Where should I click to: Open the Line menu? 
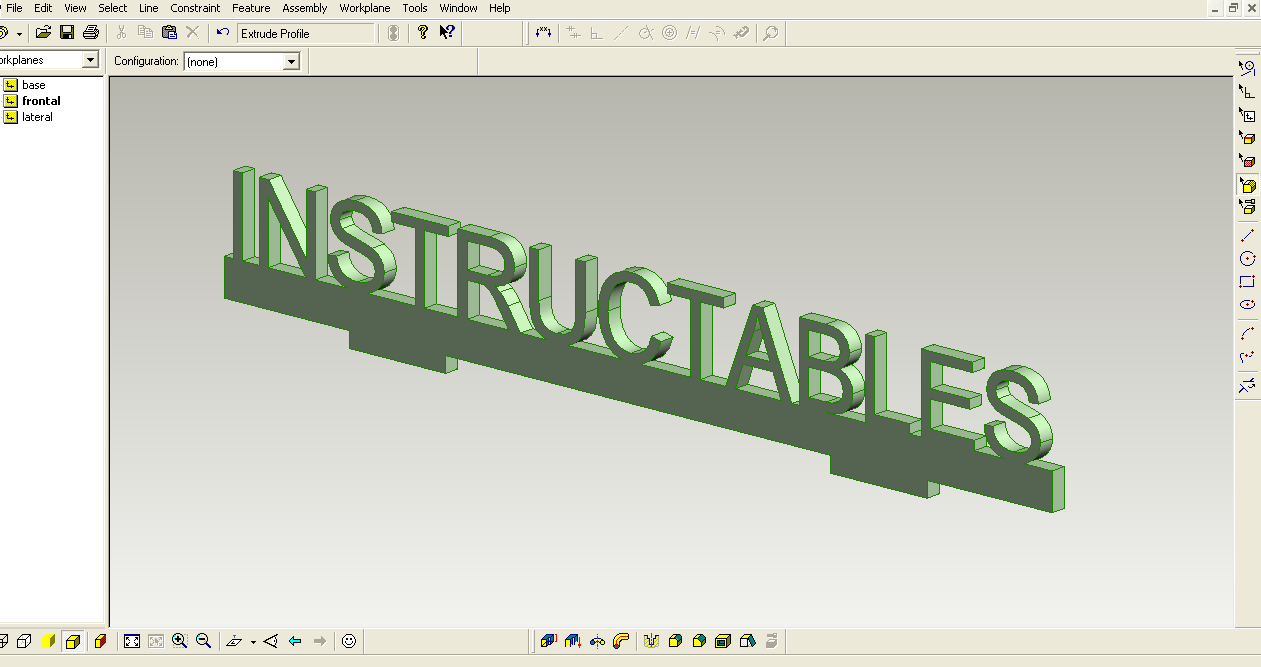point(148,8)
